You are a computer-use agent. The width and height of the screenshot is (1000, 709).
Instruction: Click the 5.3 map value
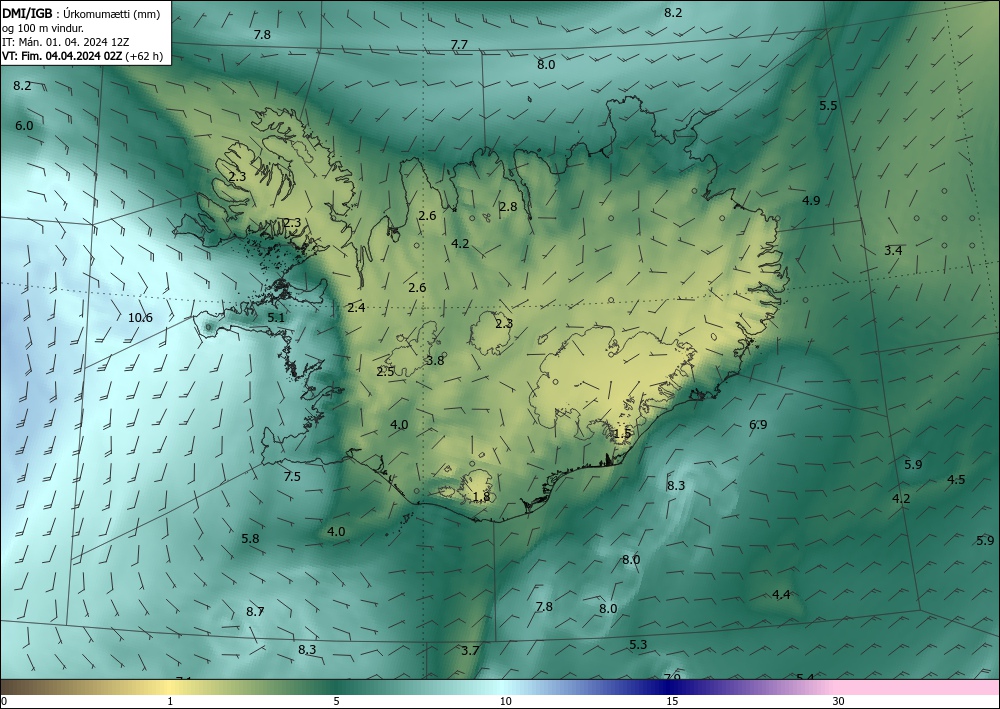pos(638,645)
